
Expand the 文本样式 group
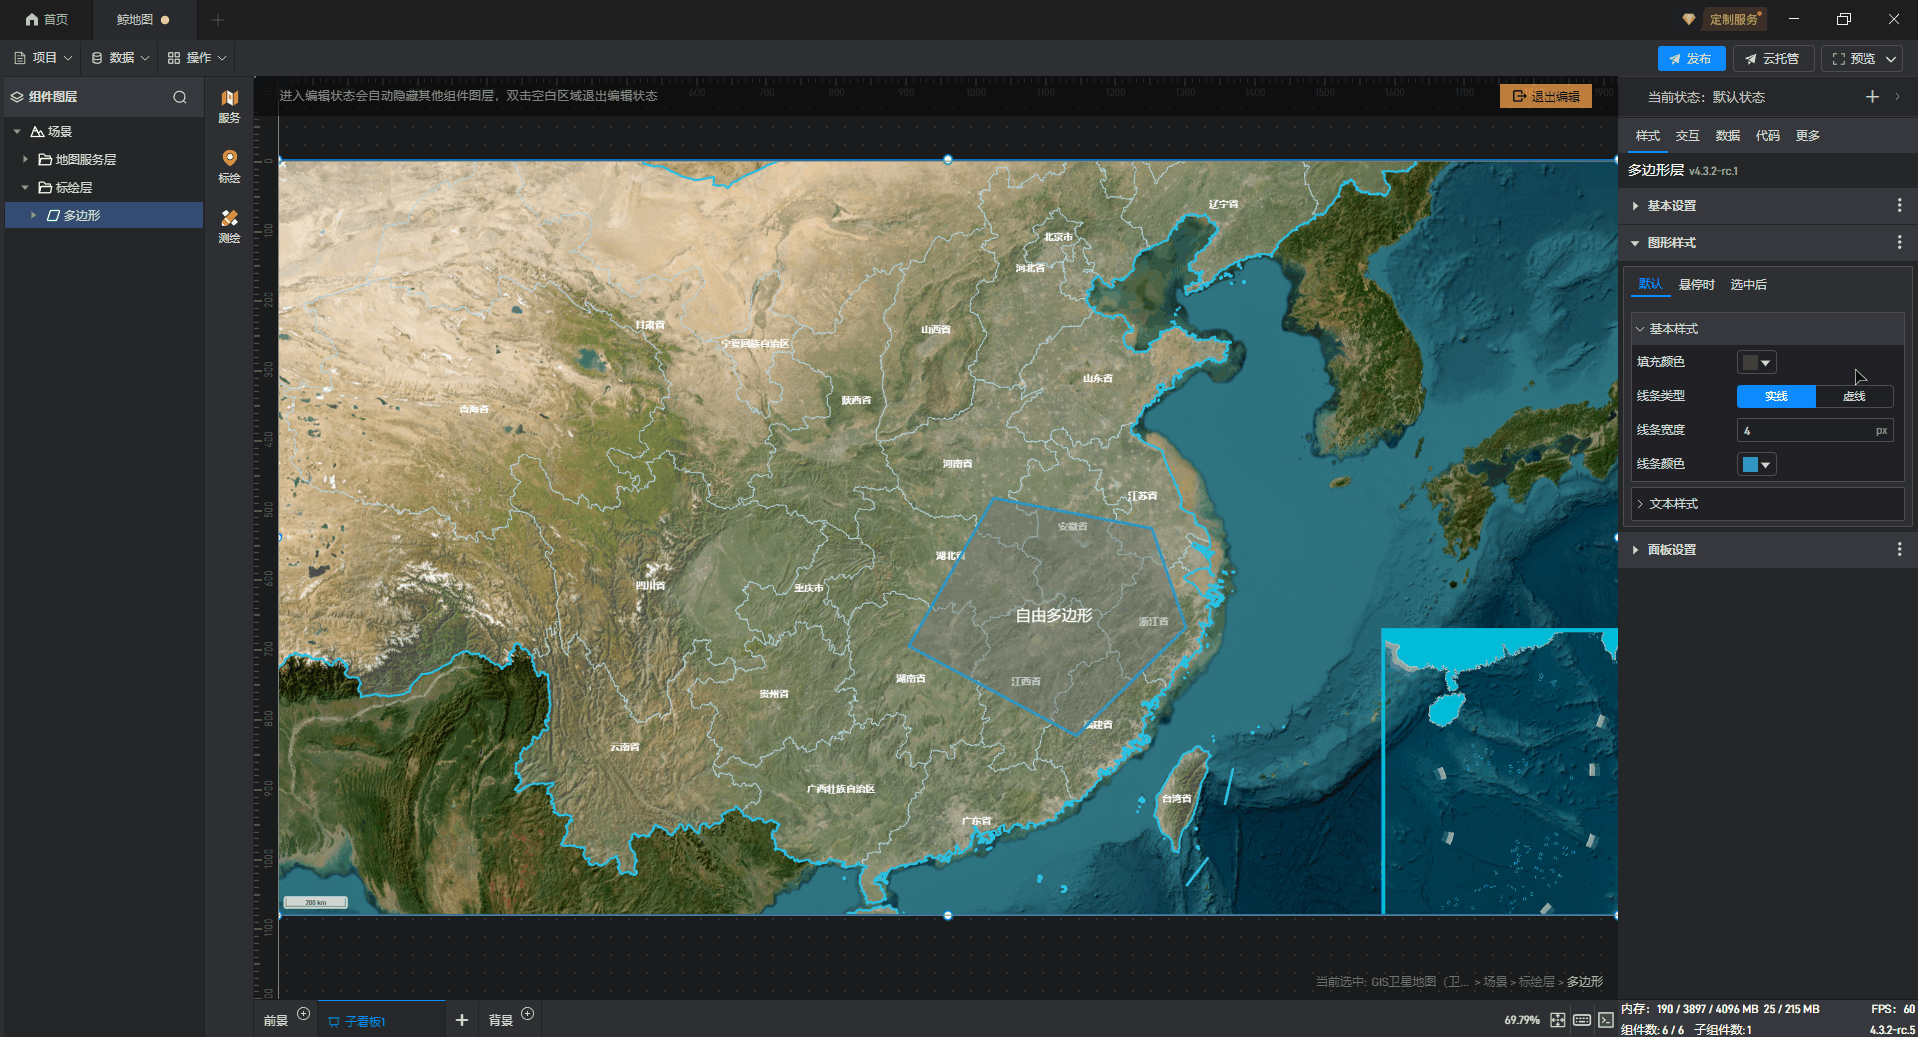(1640, 504)
